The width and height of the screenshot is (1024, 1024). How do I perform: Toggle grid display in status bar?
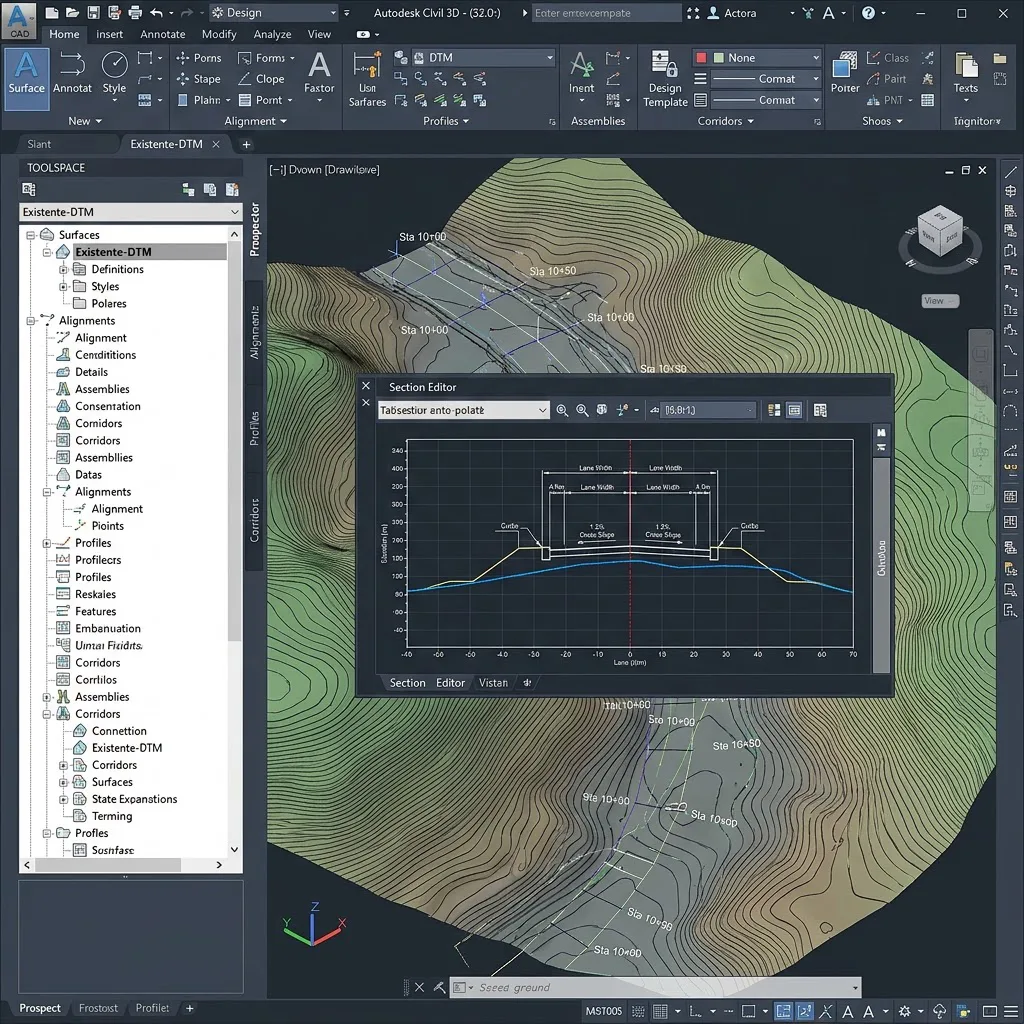coord(660,1011)
